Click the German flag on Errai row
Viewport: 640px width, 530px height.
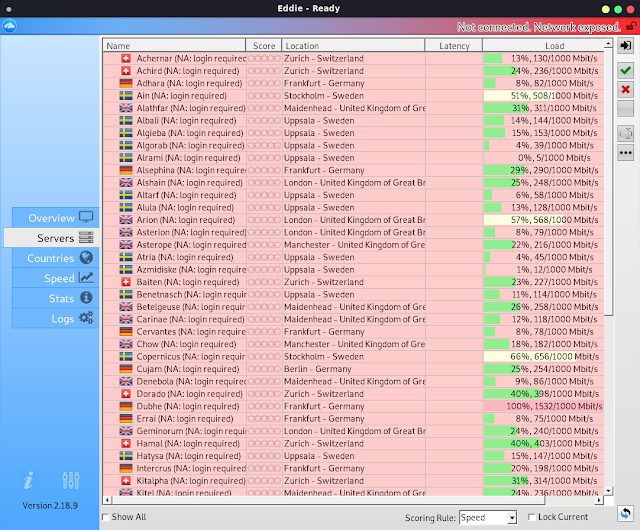click(126, 419)
